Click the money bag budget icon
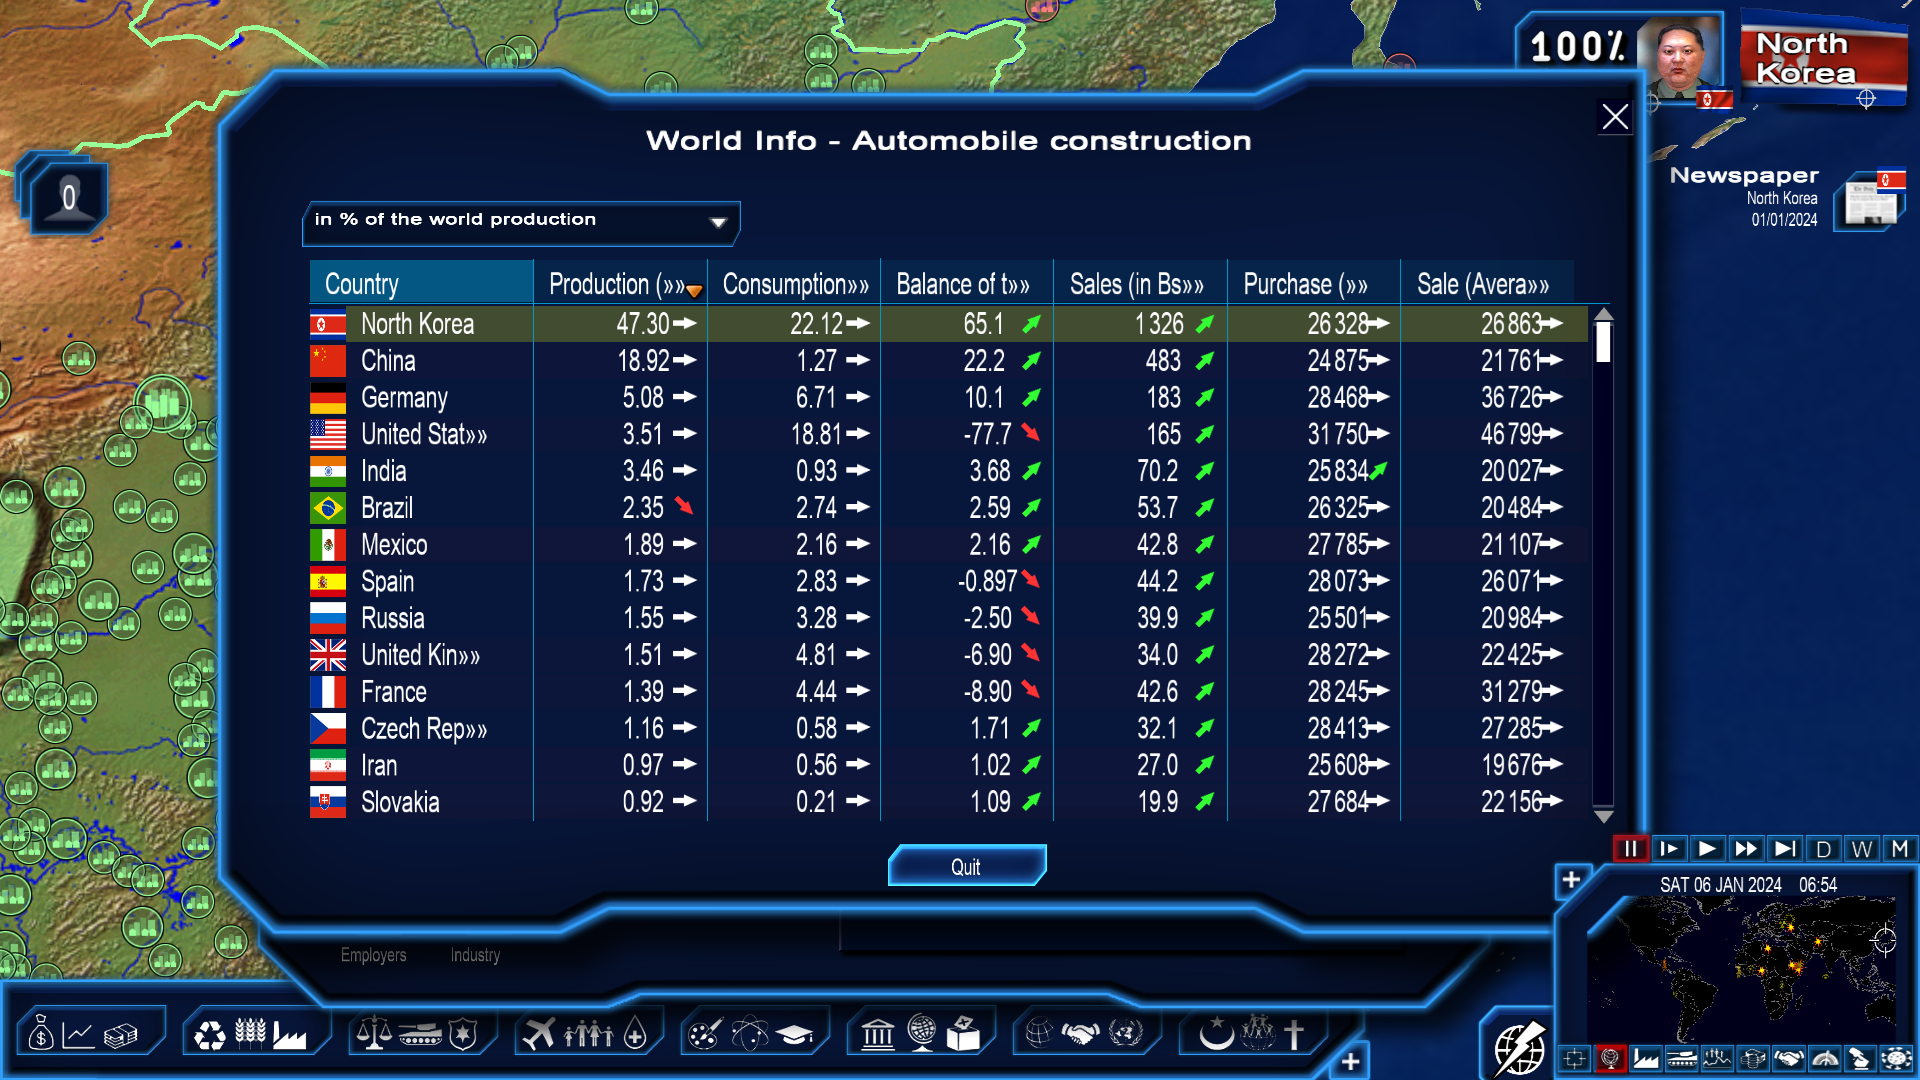 click(x=41, y=1035)
